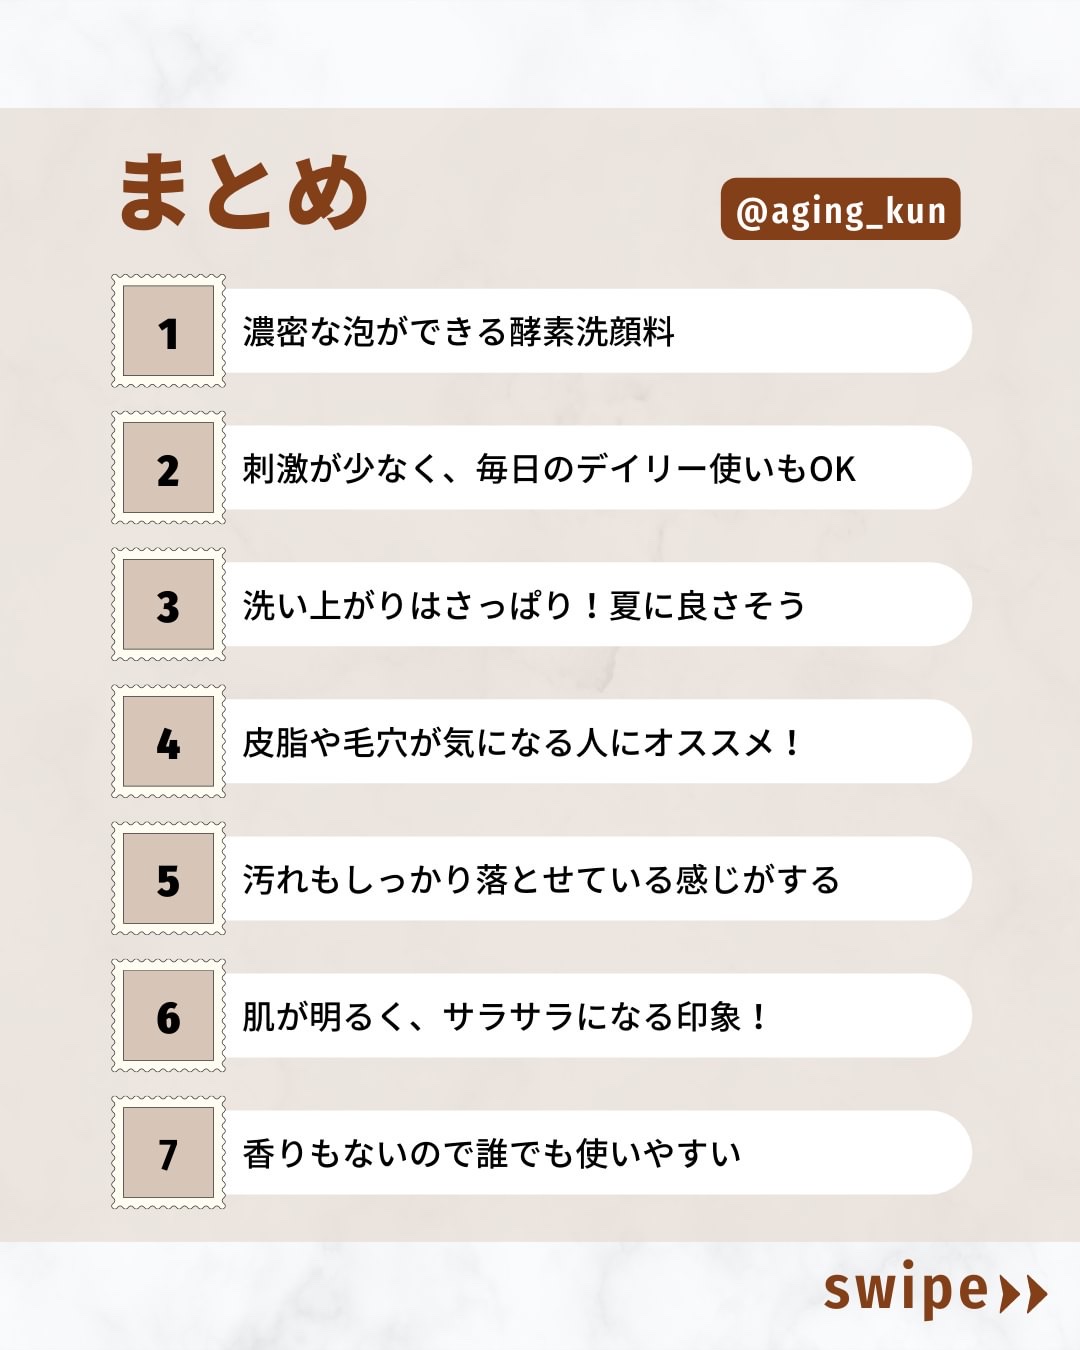
Task: Tap the number 6 stamp badge
Action: tap(168, 1016)
